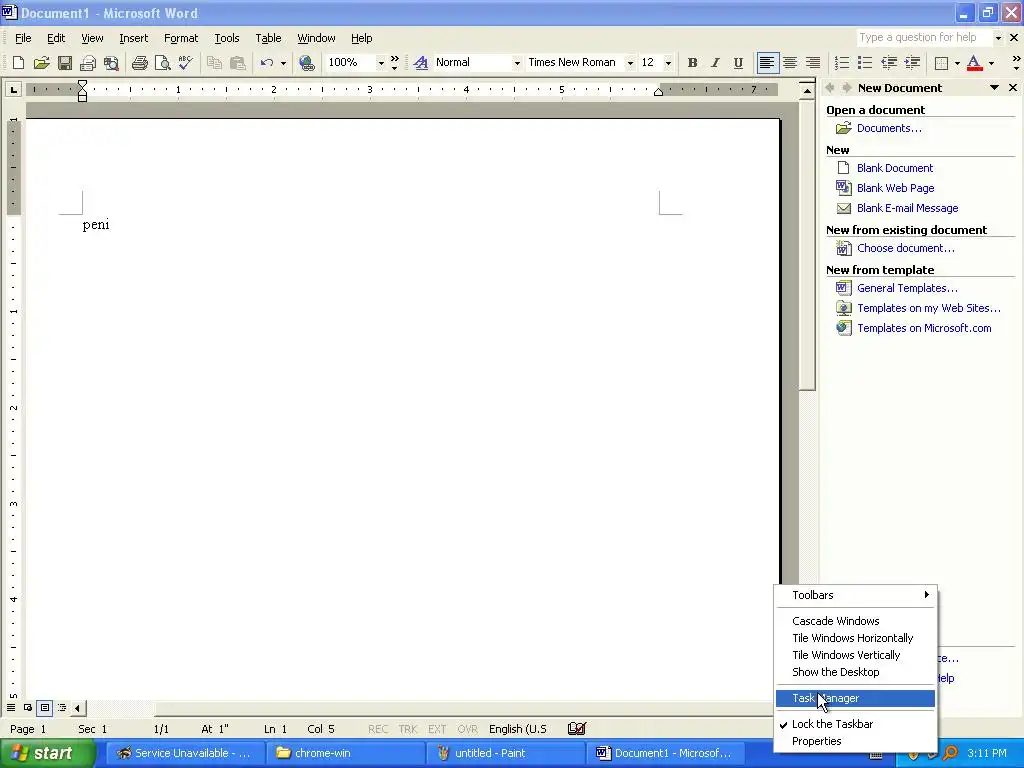
Task: Go back in the task pane
Action: (x=831, y=88)
